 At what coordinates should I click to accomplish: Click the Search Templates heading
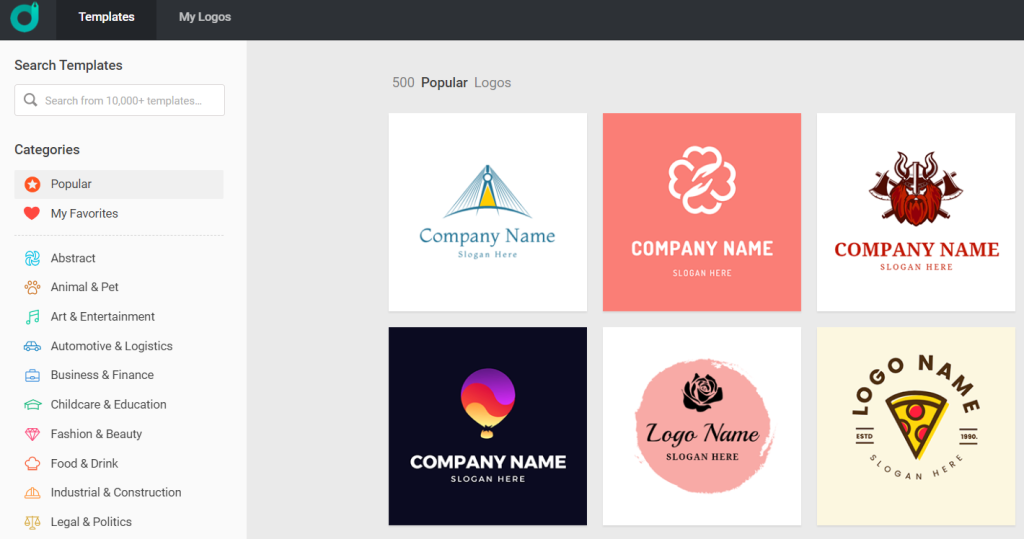pos(69,65)
